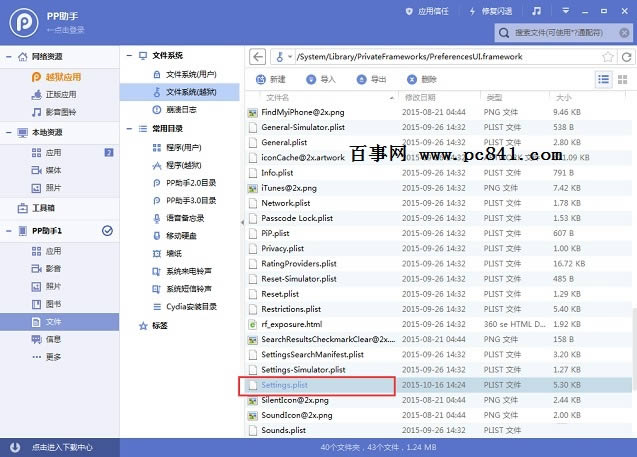Select Passcode Lock.plist file

[439, 218]
